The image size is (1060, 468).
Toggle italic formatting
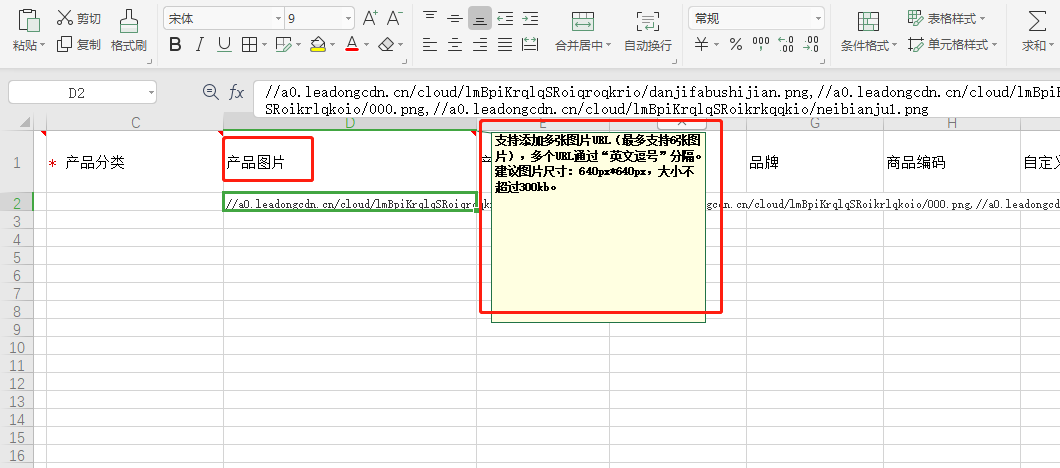click(x=200, y=44)
